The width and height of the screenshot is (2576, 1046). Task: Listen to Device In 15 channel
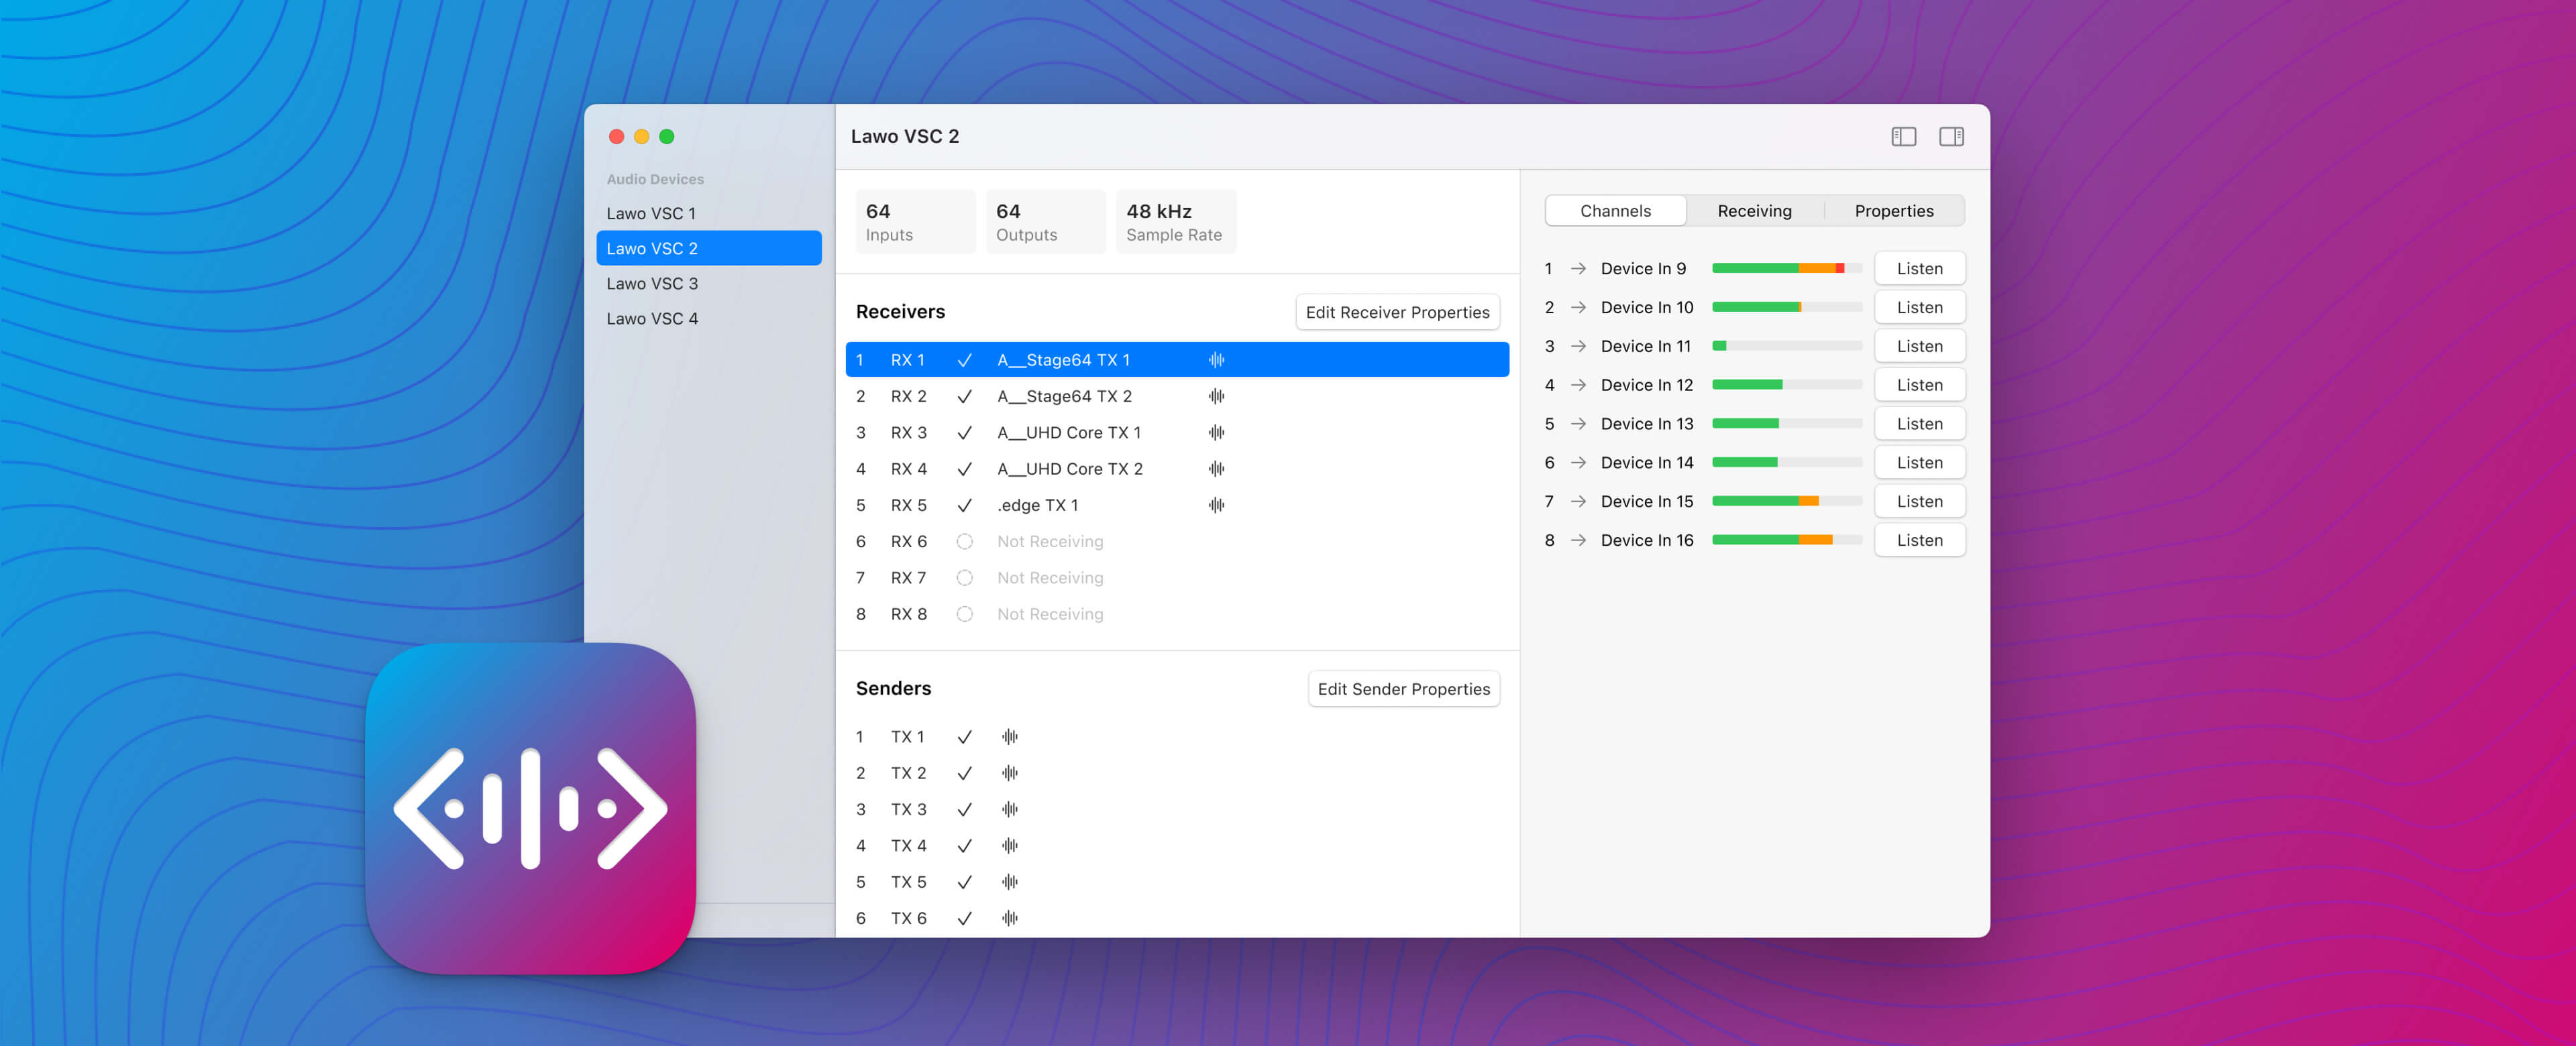[1919, 502]
